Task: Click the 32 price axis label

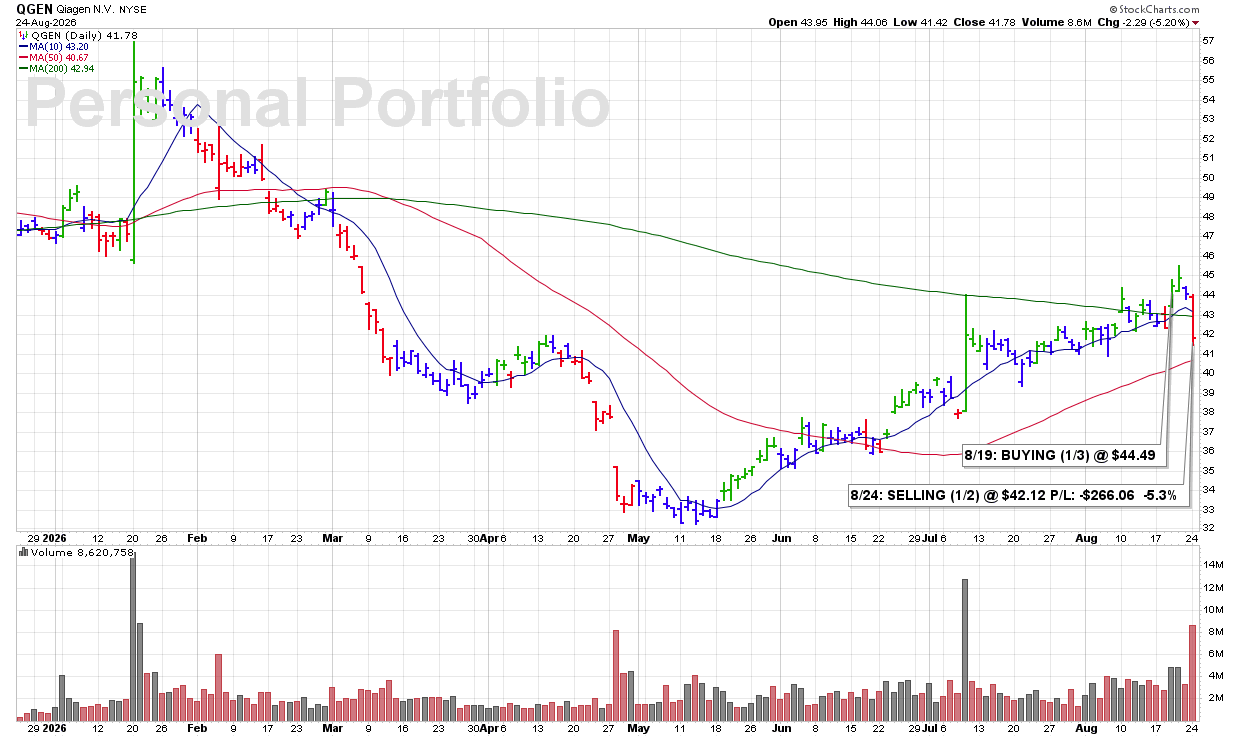Action: (1207, 527)
